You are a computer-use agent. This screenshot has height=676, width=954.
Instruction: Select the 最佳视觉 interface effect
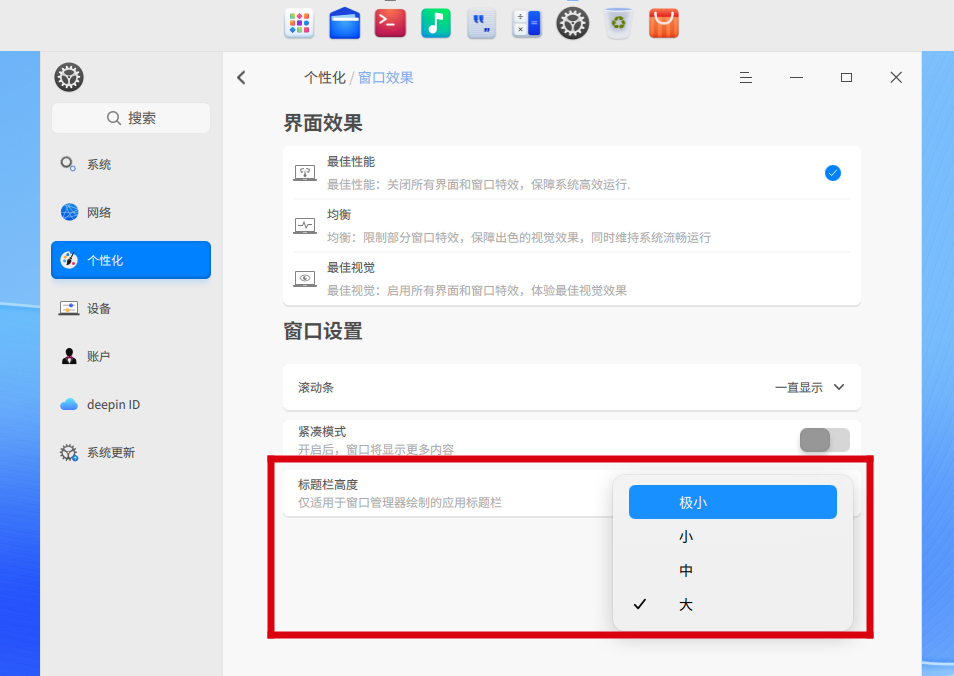[572, 279]
